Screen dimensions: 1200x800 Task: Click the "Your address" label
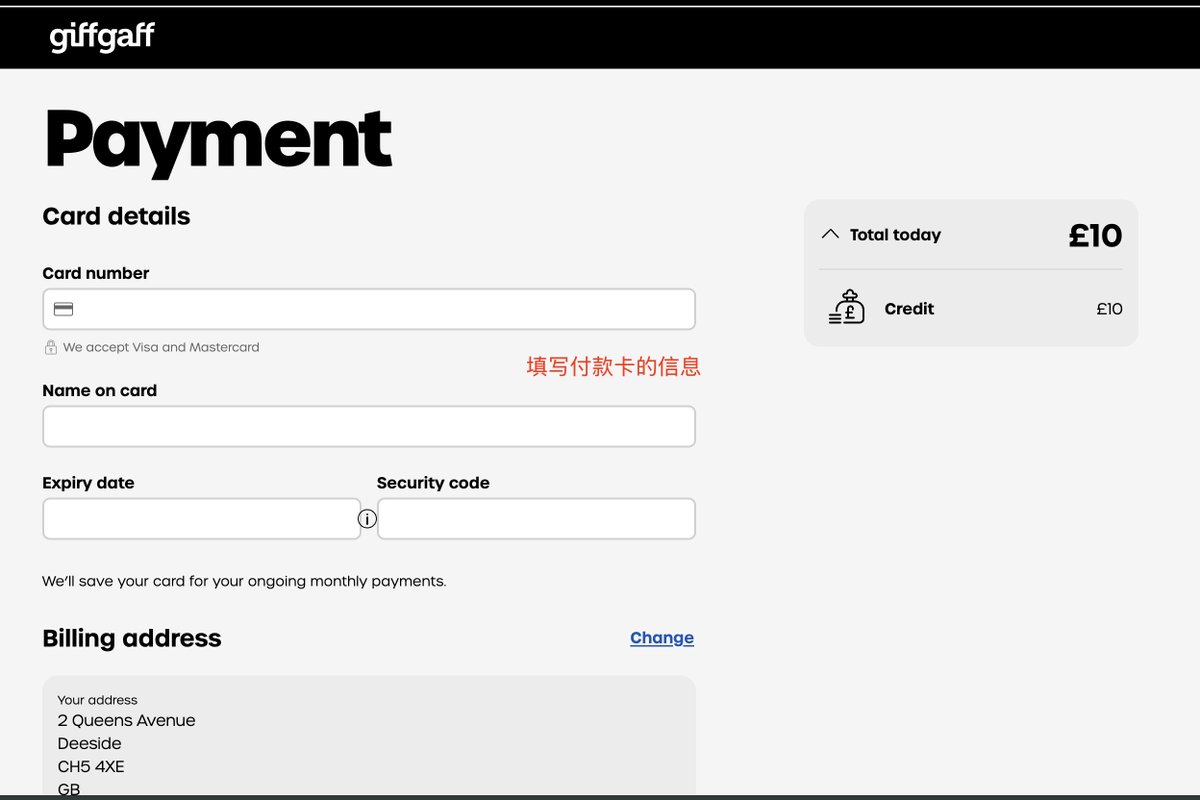coord(97,700)
